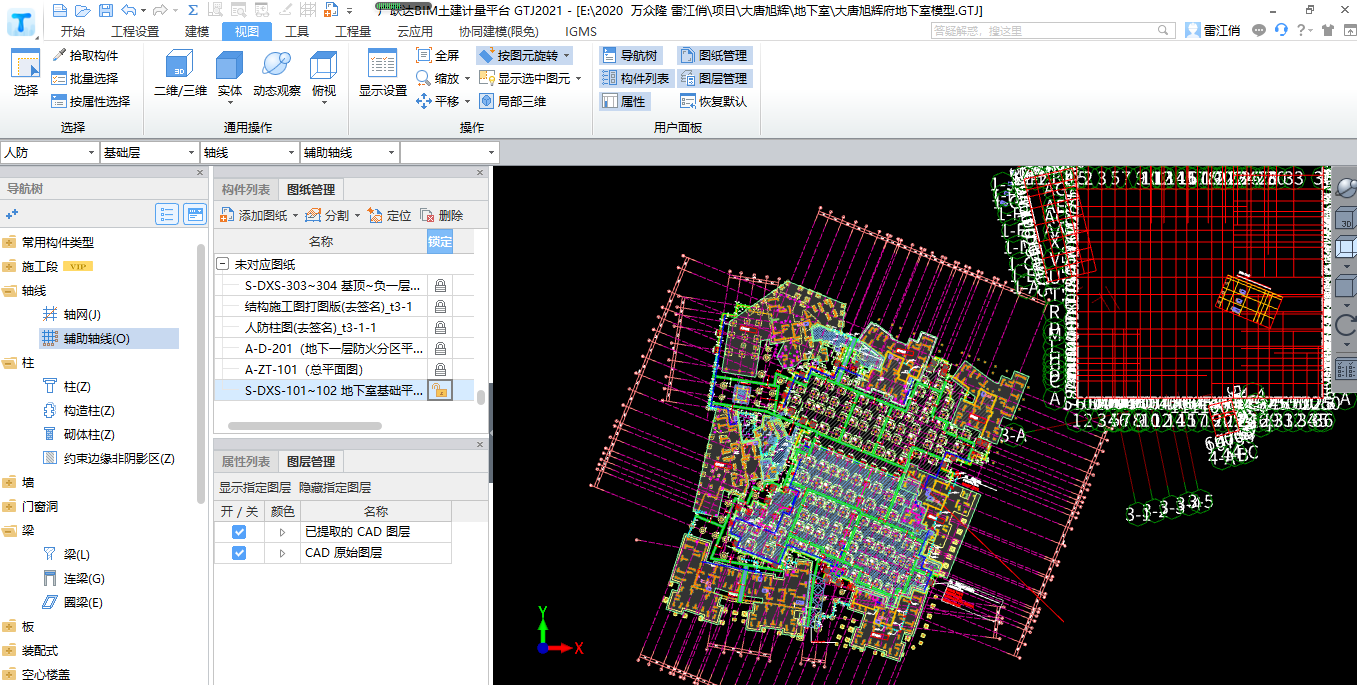Select 辅助轴线(O) in the navigation tree
This screenshot has width=1357, height=685.
(x=109, y=338)
